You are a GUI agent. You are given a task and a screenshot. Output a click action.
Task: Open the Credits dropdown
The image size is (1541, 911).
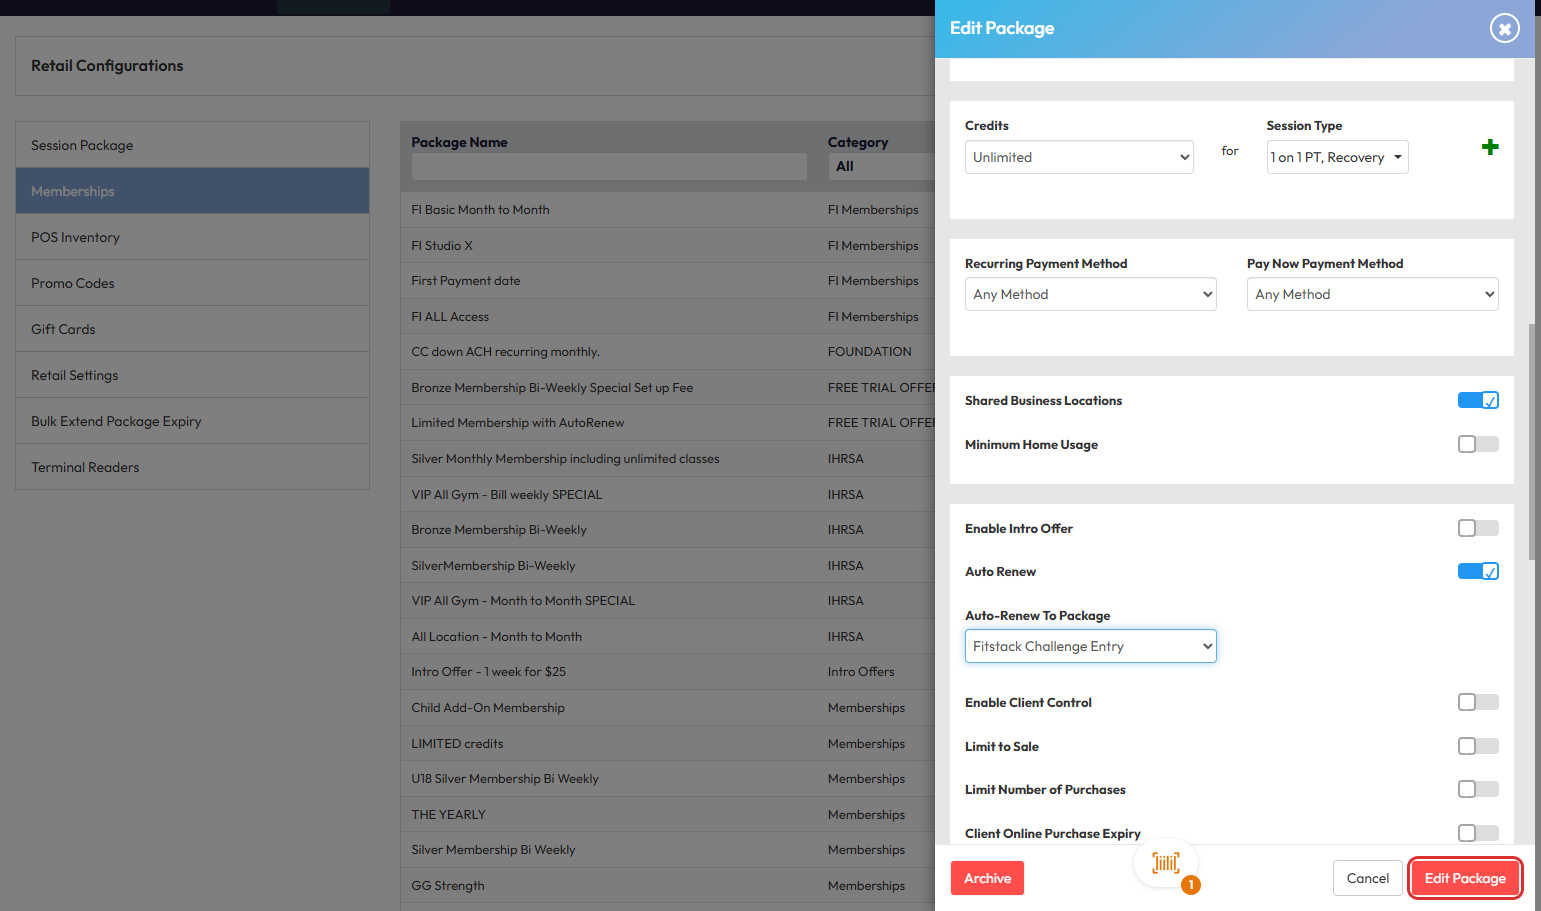(x=1078, y=157)
